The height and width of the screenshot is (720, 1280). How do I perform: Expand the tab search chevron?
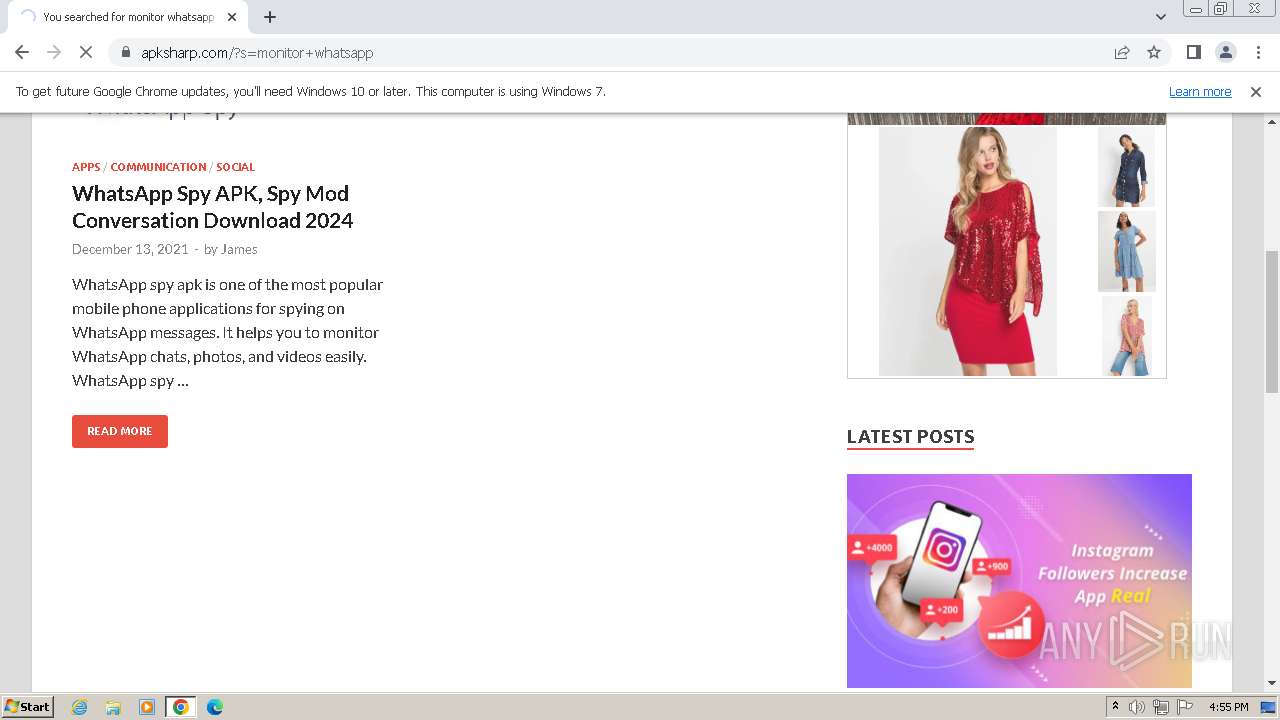coord(1160,17)
